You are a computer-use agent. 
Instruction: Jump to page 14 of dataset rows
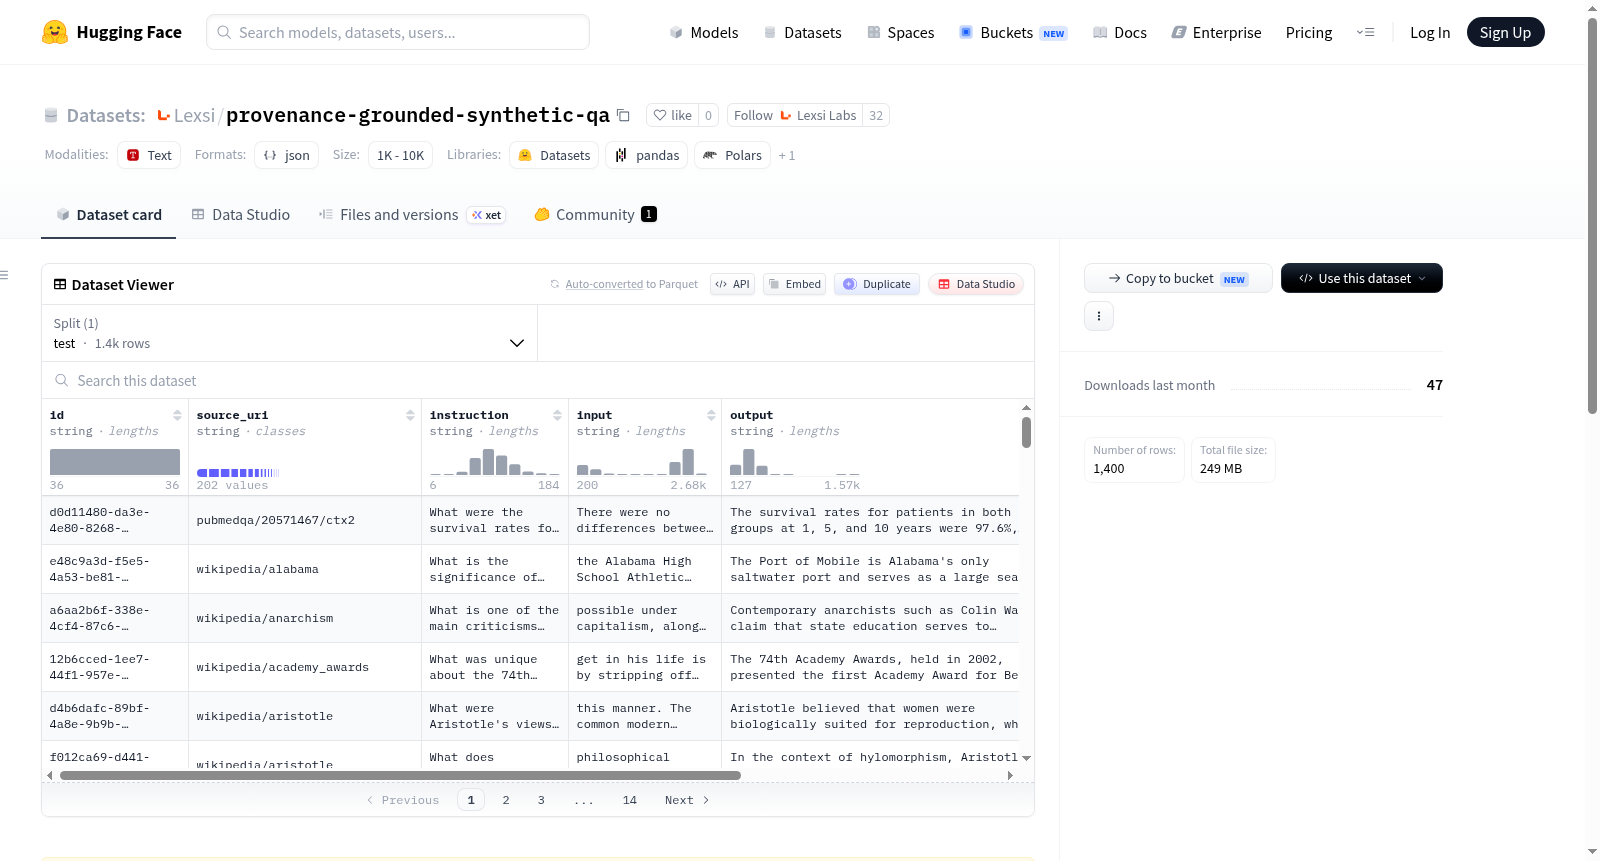point(630,800)
